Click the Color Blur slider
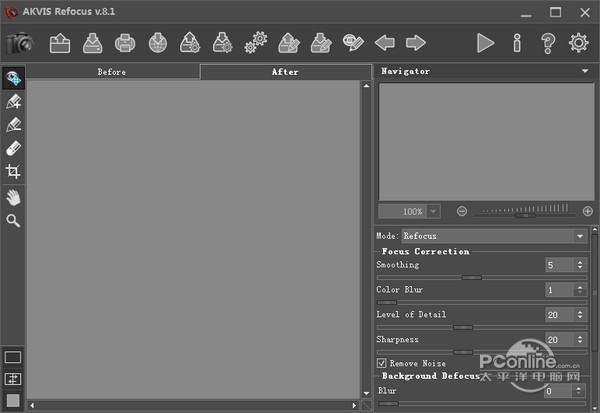Screen dimensions: 600x413 tap(482, 302)
